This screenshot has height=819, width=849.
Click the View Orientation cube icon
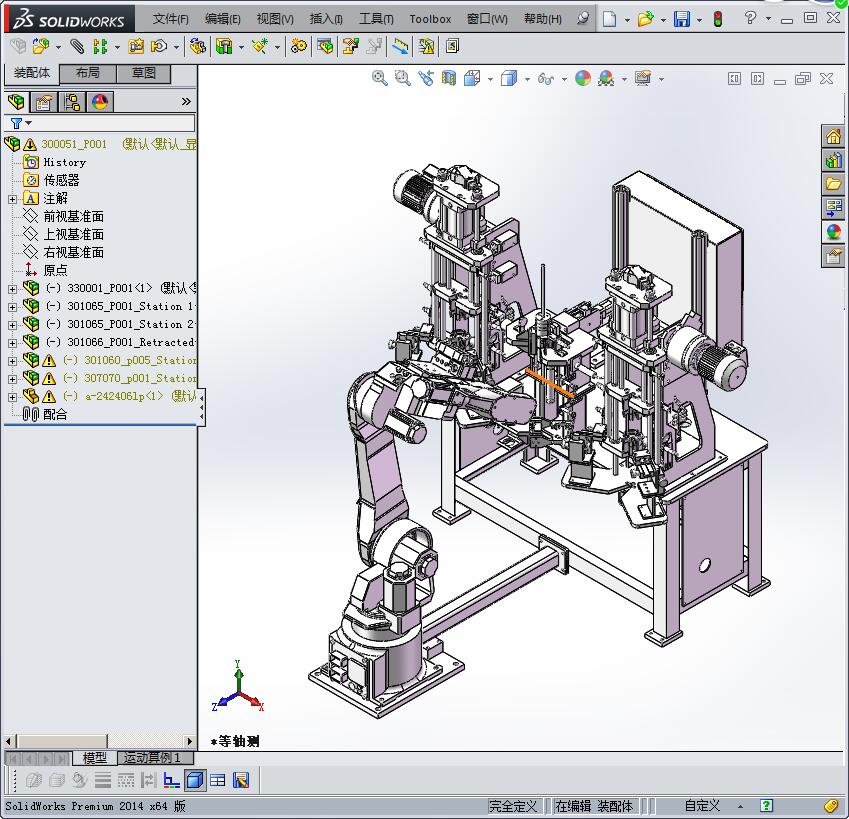(472, 78)
